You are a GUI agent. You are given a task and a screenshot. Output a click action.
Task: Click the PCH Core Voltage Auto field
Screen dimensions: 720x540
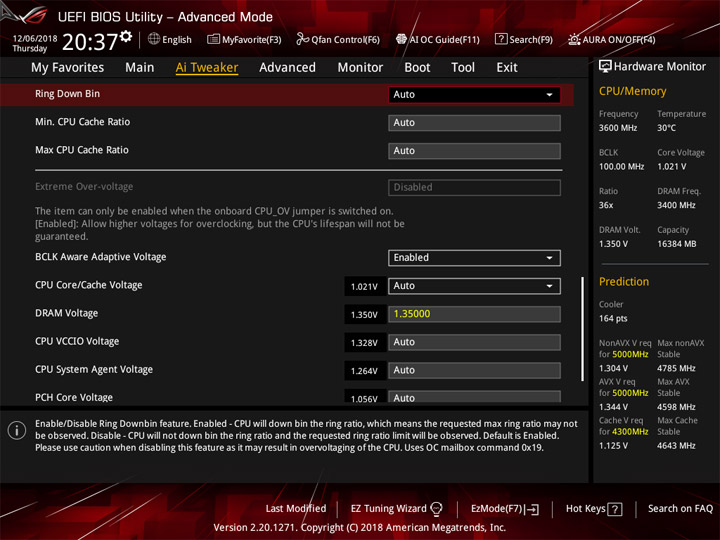tap(474, 397)
